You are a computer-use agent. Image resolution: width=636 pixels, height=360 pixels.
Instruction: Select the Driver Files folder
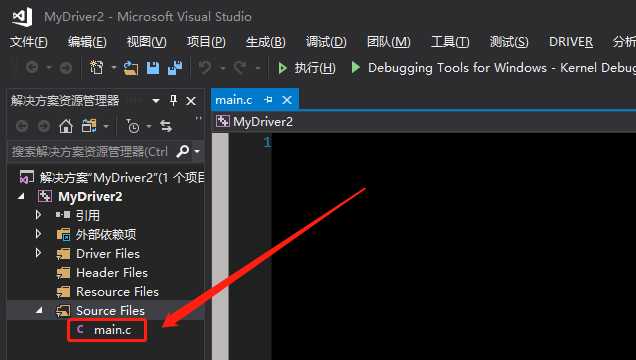(x=108, y=254)
